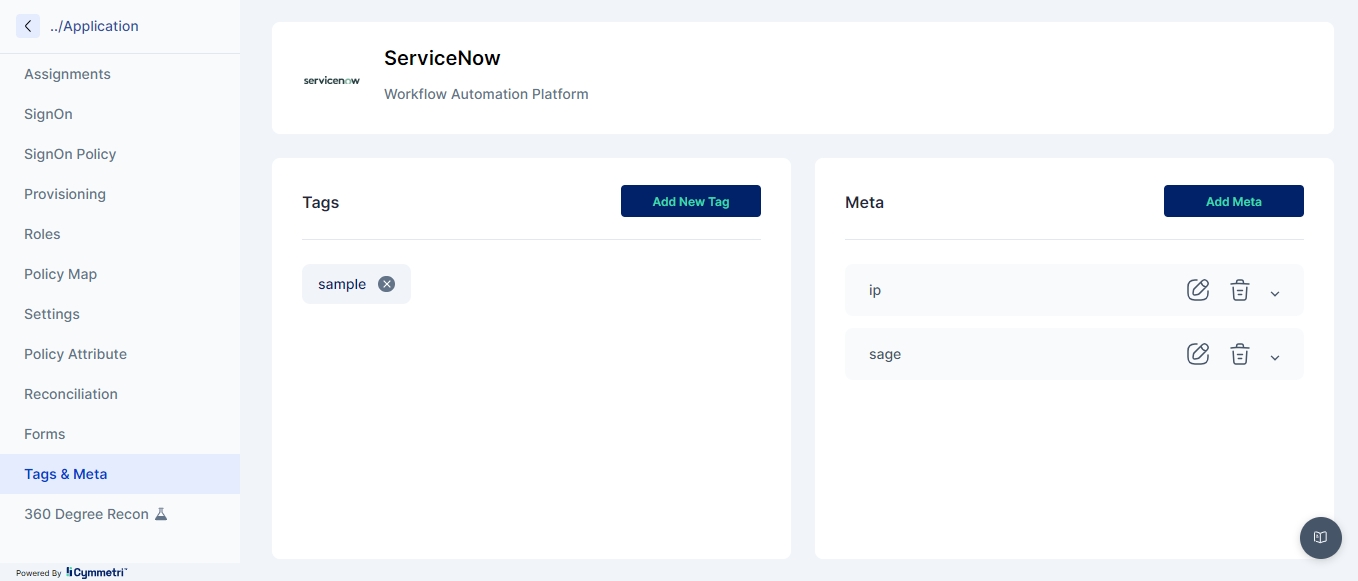The image size is (1358, 581).
Task: Select Roles in the sidebar
Action: (x=42, y=234)
